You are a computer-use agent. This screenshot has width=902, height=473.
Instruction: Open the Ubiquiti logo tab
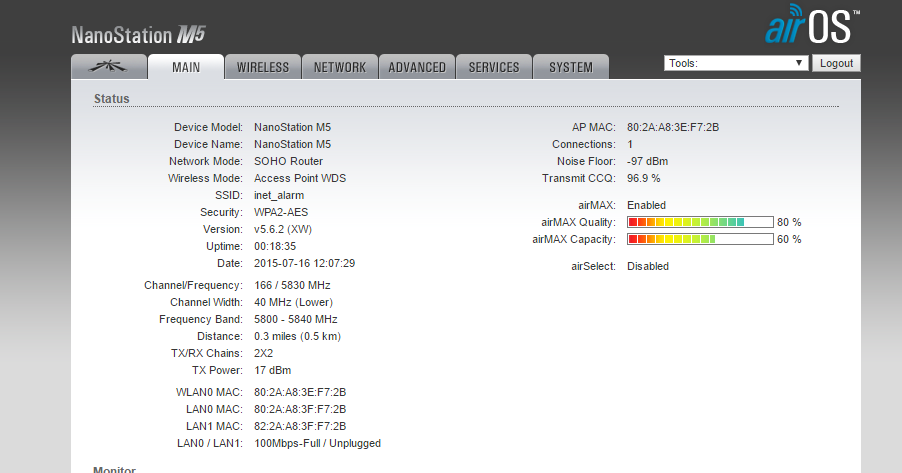pyautogui.click(x=109, y=67)
